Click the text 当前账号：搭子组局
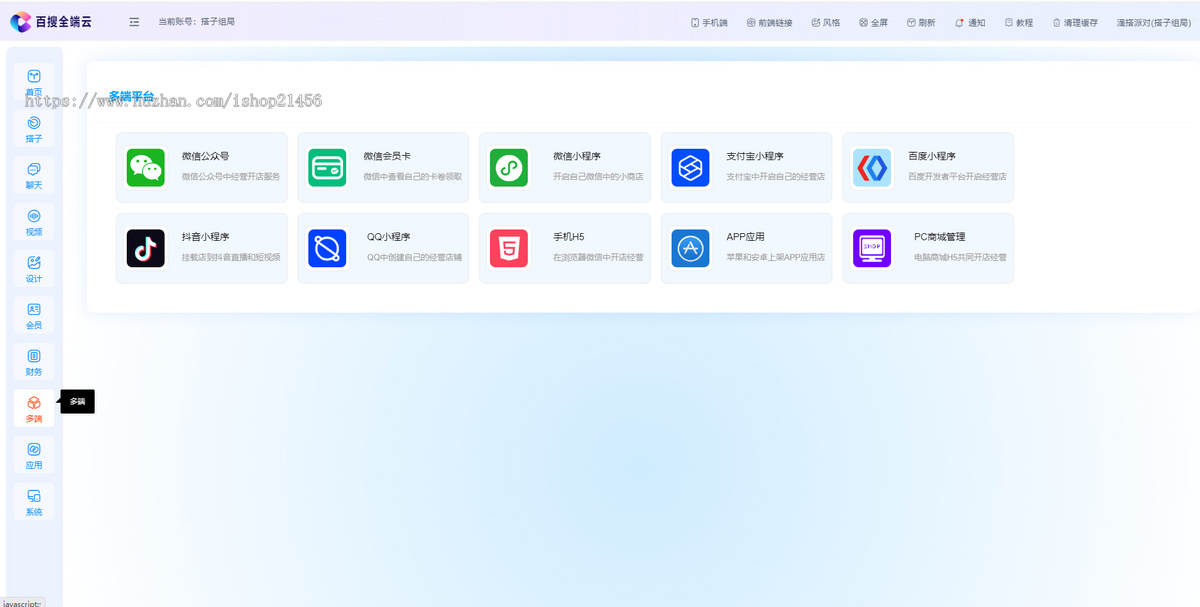Image resolution: width=1200 pixels, height=607 pixels. pyautogui.click(x=196, y=21)
